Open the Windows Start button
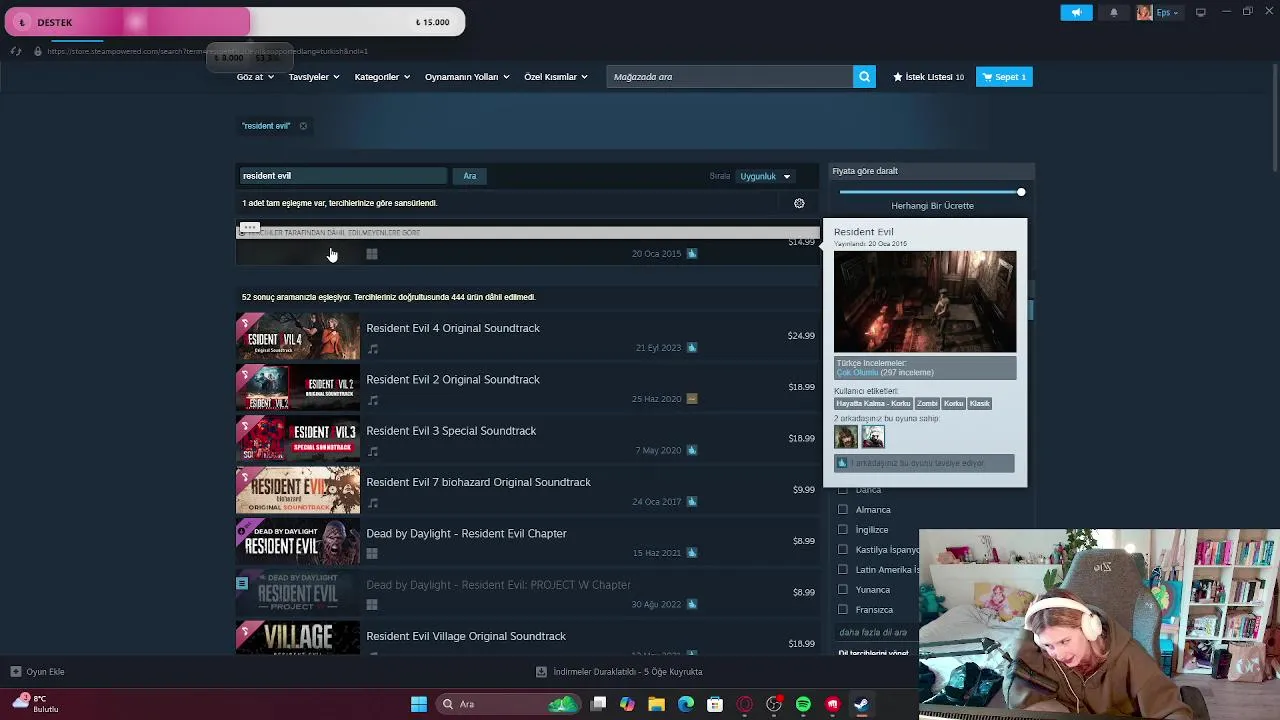The width and height of the screenshot is (1280, 720). (x=419, y=704)
